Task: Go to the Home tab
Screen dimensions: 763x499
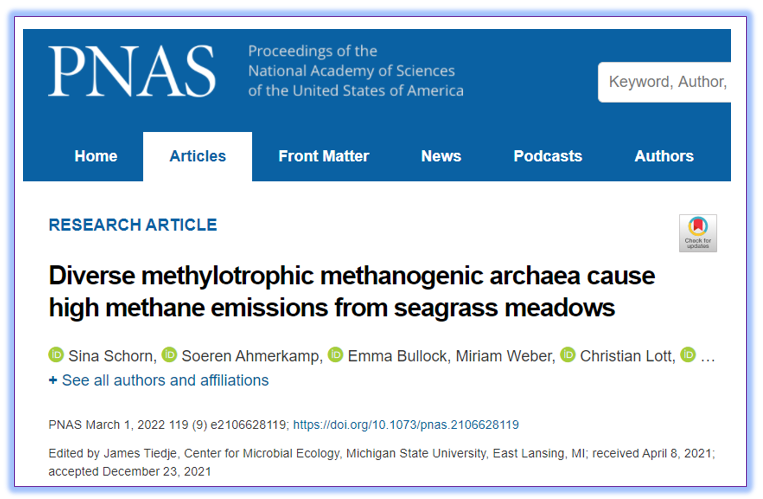Action: click(96, 156)
